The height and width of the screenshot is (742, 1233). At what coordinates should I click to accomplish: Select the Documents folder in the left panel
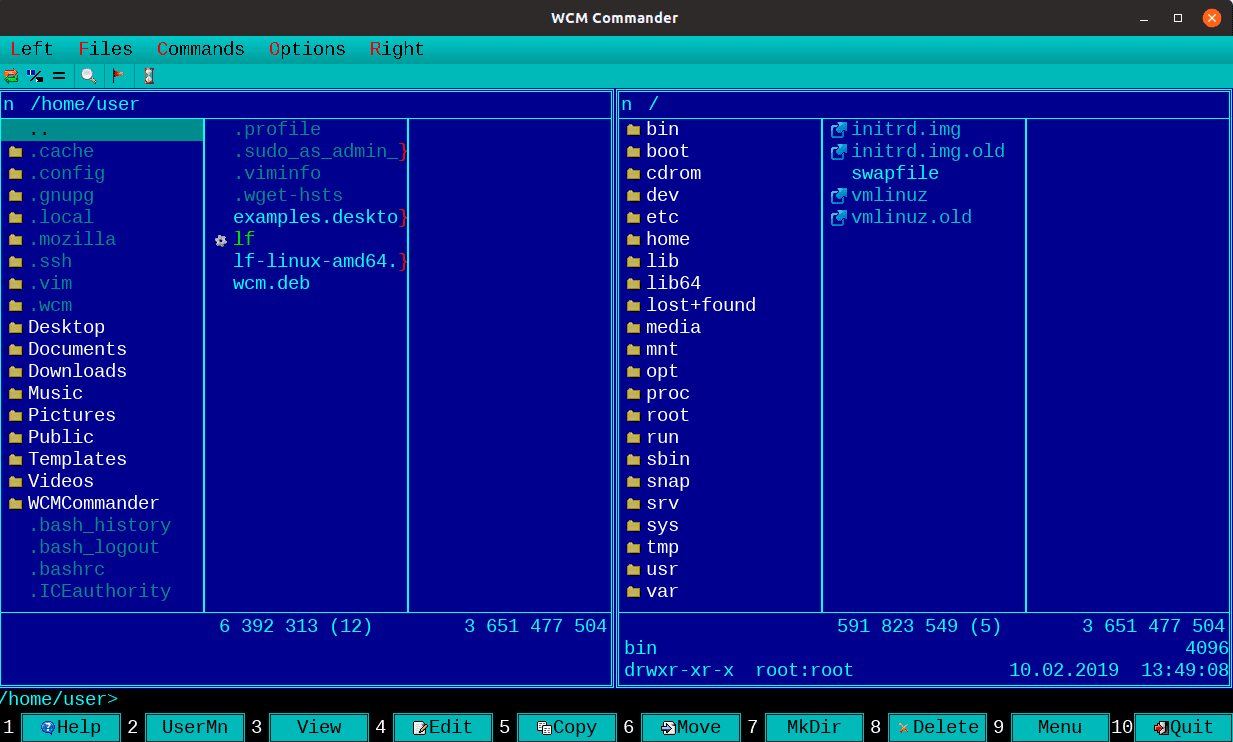click(77, 349)
